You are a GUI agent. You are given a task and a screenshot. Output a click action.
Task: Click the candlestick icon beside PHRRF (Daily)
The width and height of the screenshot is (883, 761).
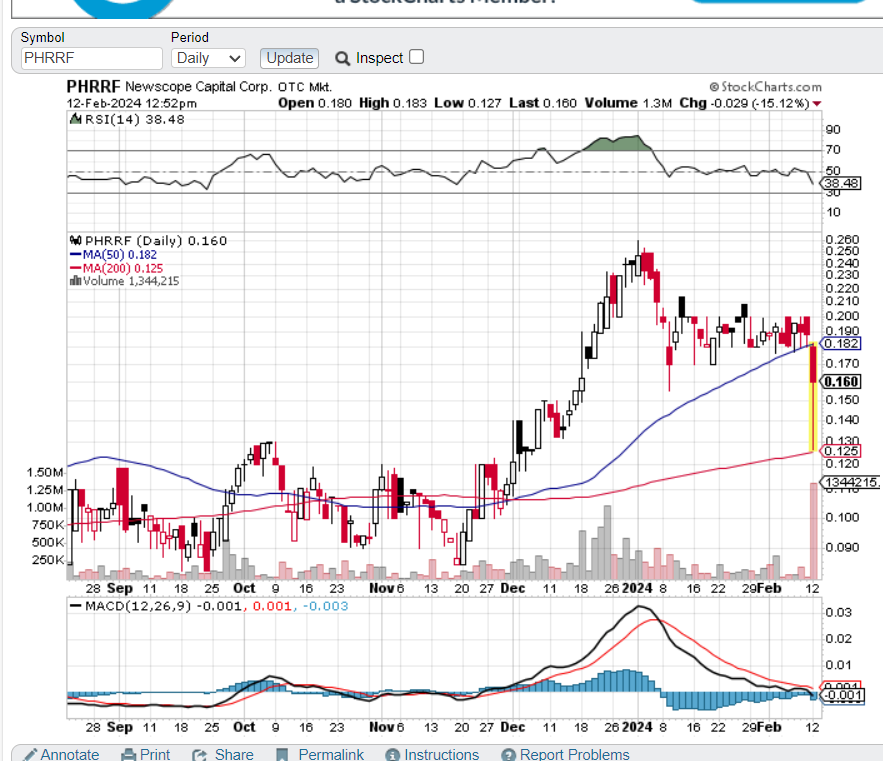click(75, 241)
